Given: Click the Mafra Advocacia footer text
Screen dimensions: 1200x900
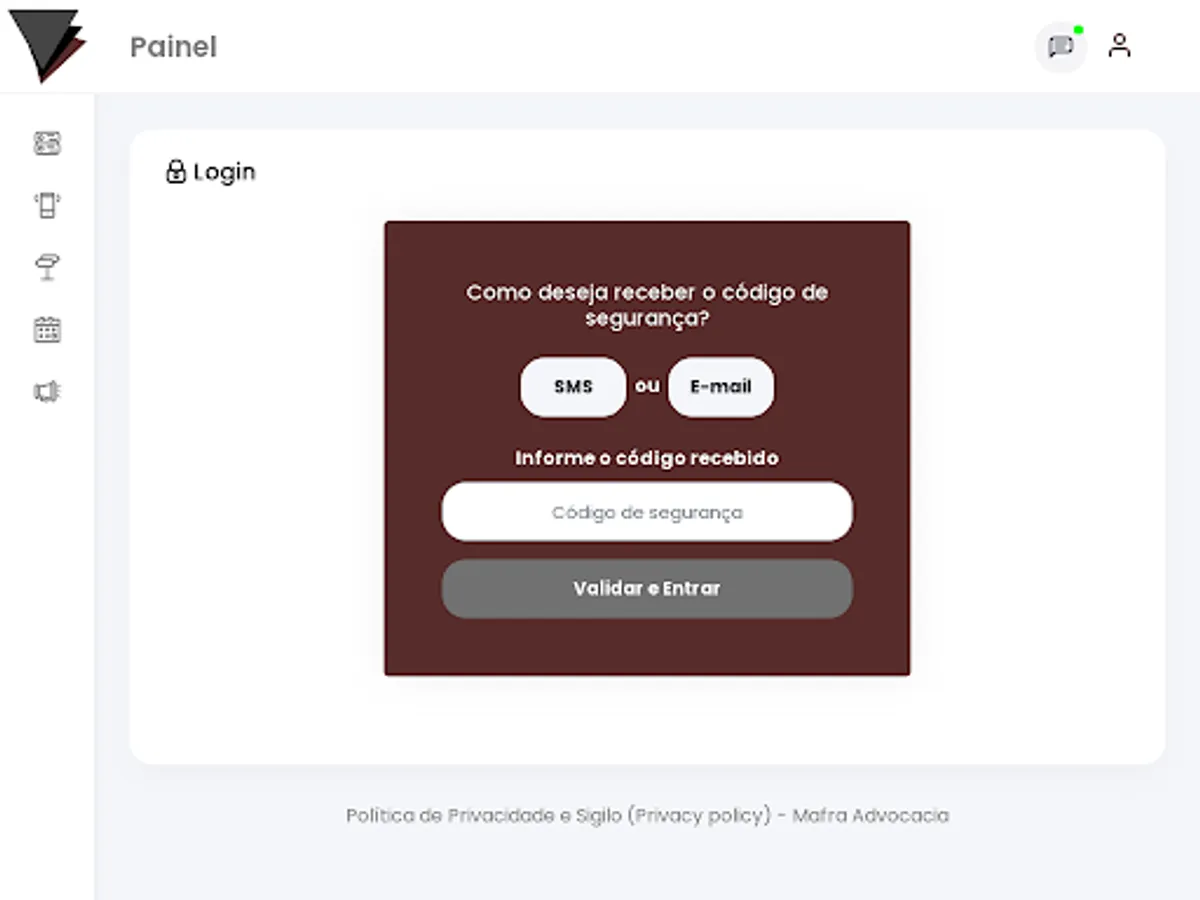Looking at the screenshot, I should click(x=870, y=816).
